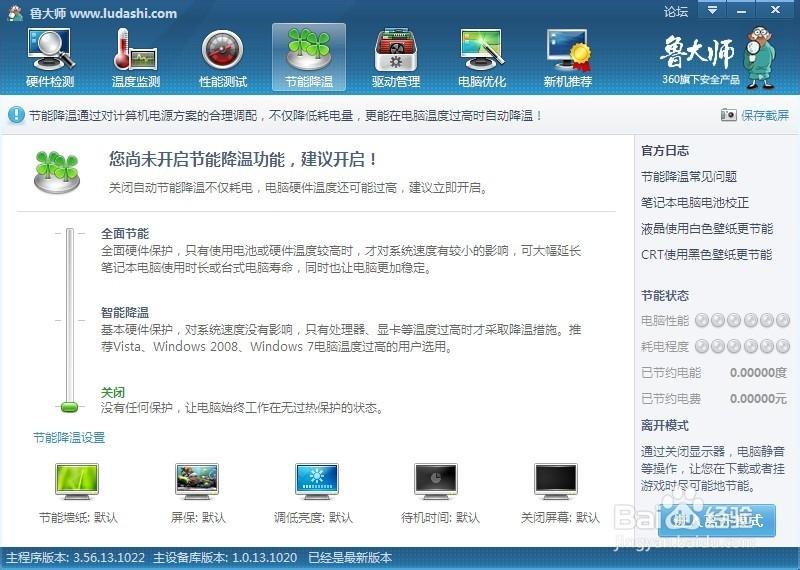Select 节能降温 clover icon in toolbar

(309, 49)
